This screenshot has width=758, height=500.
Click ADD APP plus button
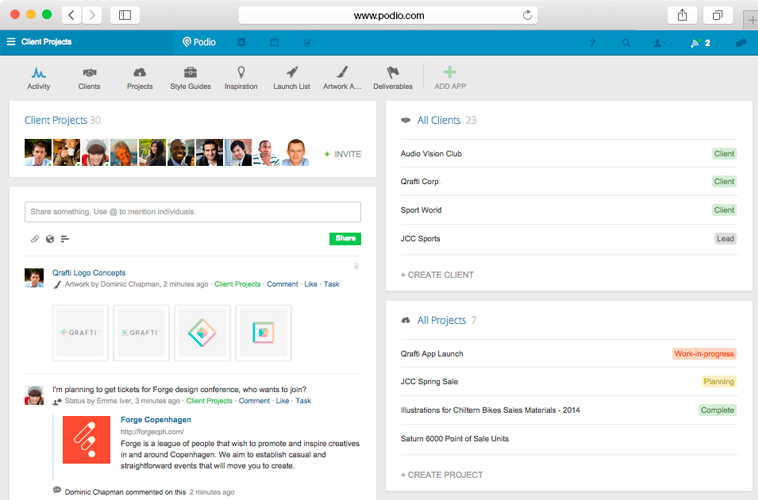pos(449,77)
